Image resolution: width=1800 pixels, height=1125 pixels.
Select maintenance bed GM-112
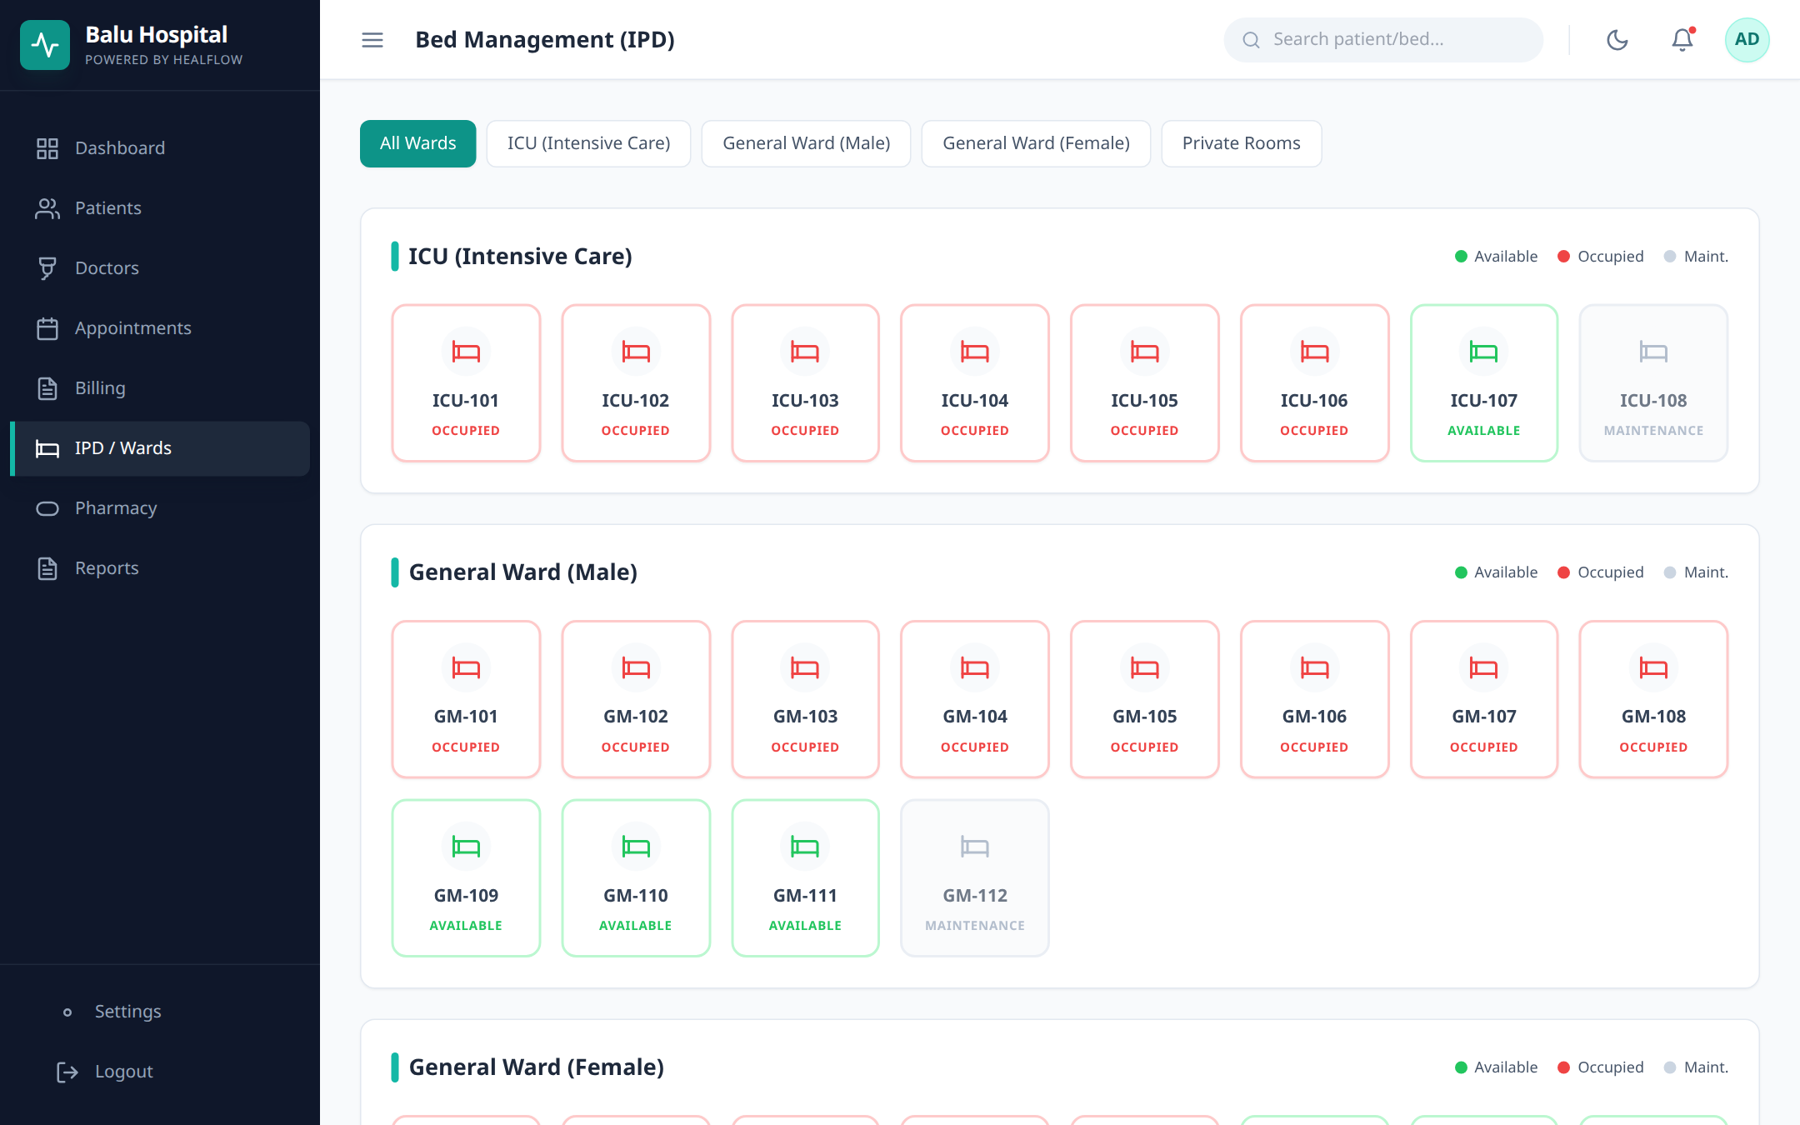tap(975, 878)
